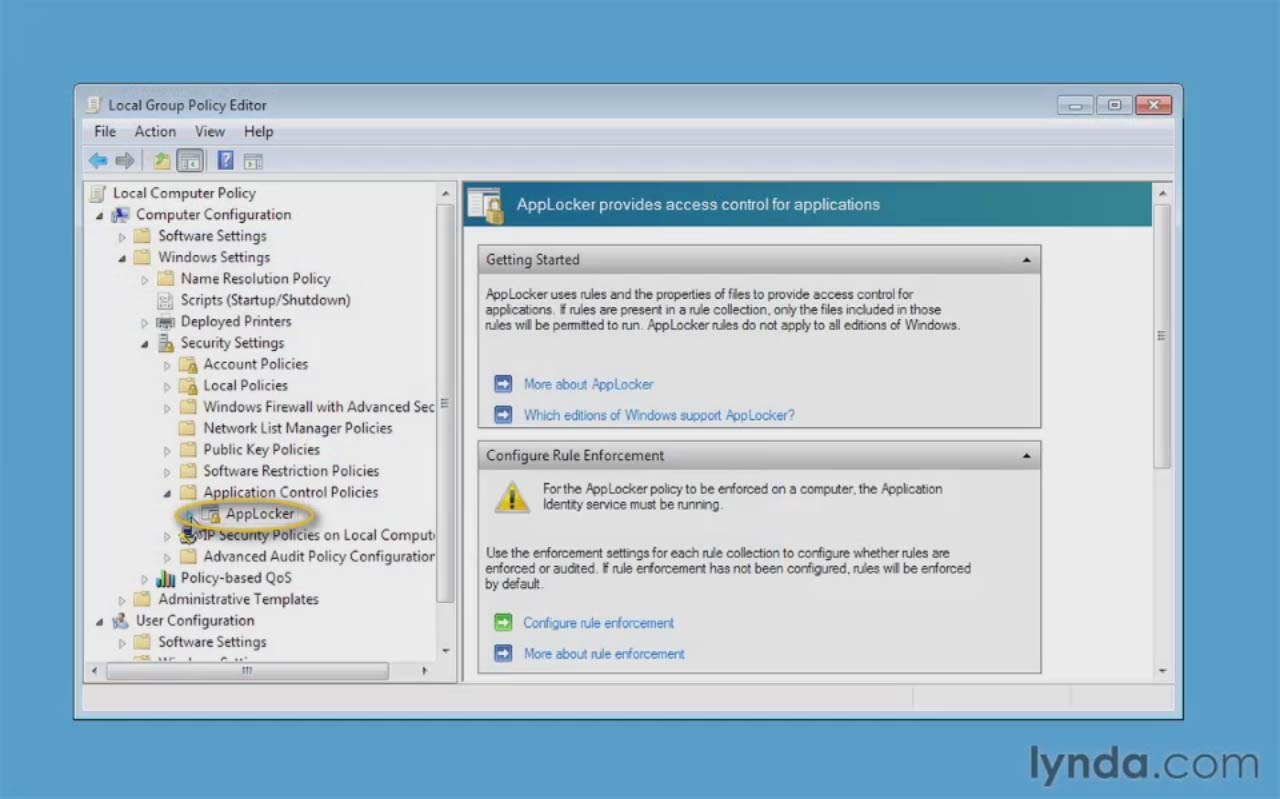The image size is (1280, 799).
Task: Click the arrow icon beside Which editions of Windows
Action: click(503, 415)
